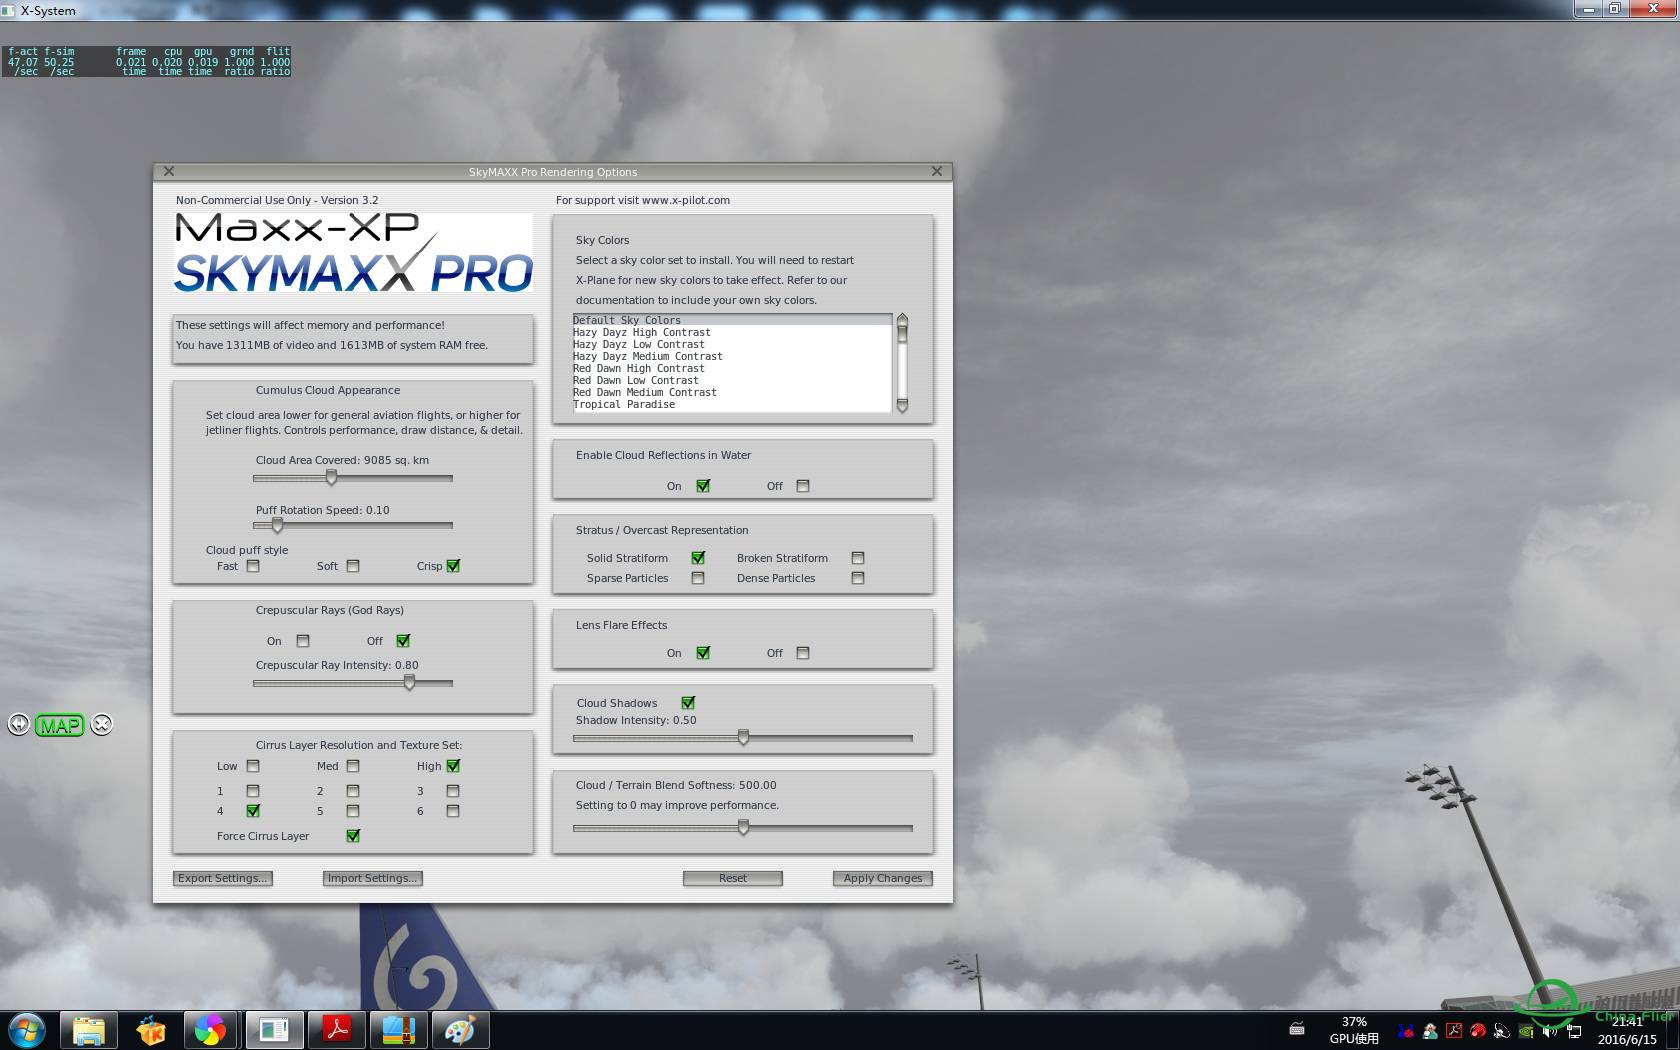Close SkyMAXX dialog with the left X icon
The width and height of the screenshot is (1680, 1050).
click(x=169, y=172)
